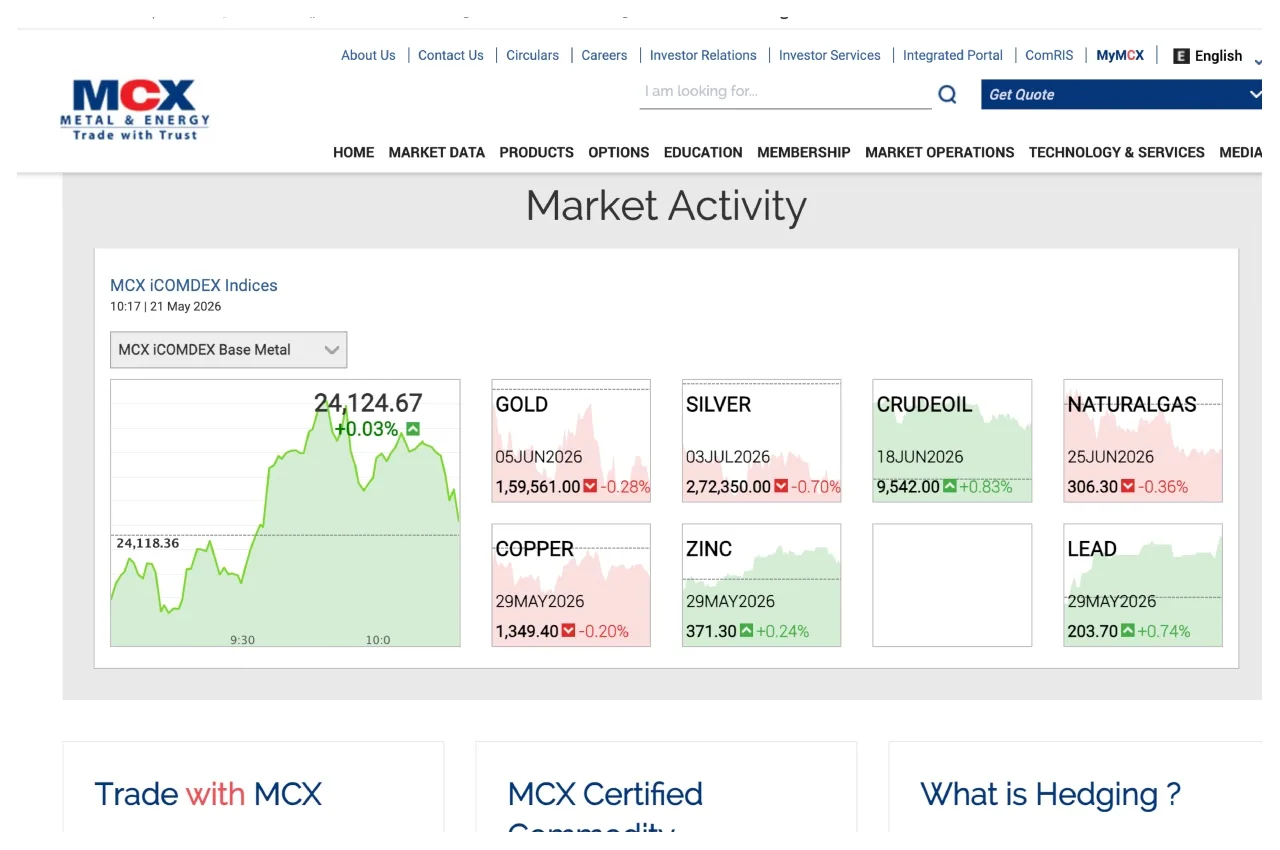Go to the About Us link
Image resolution: width=1280 pixels, height=850 pixels.
click(368, 55)
